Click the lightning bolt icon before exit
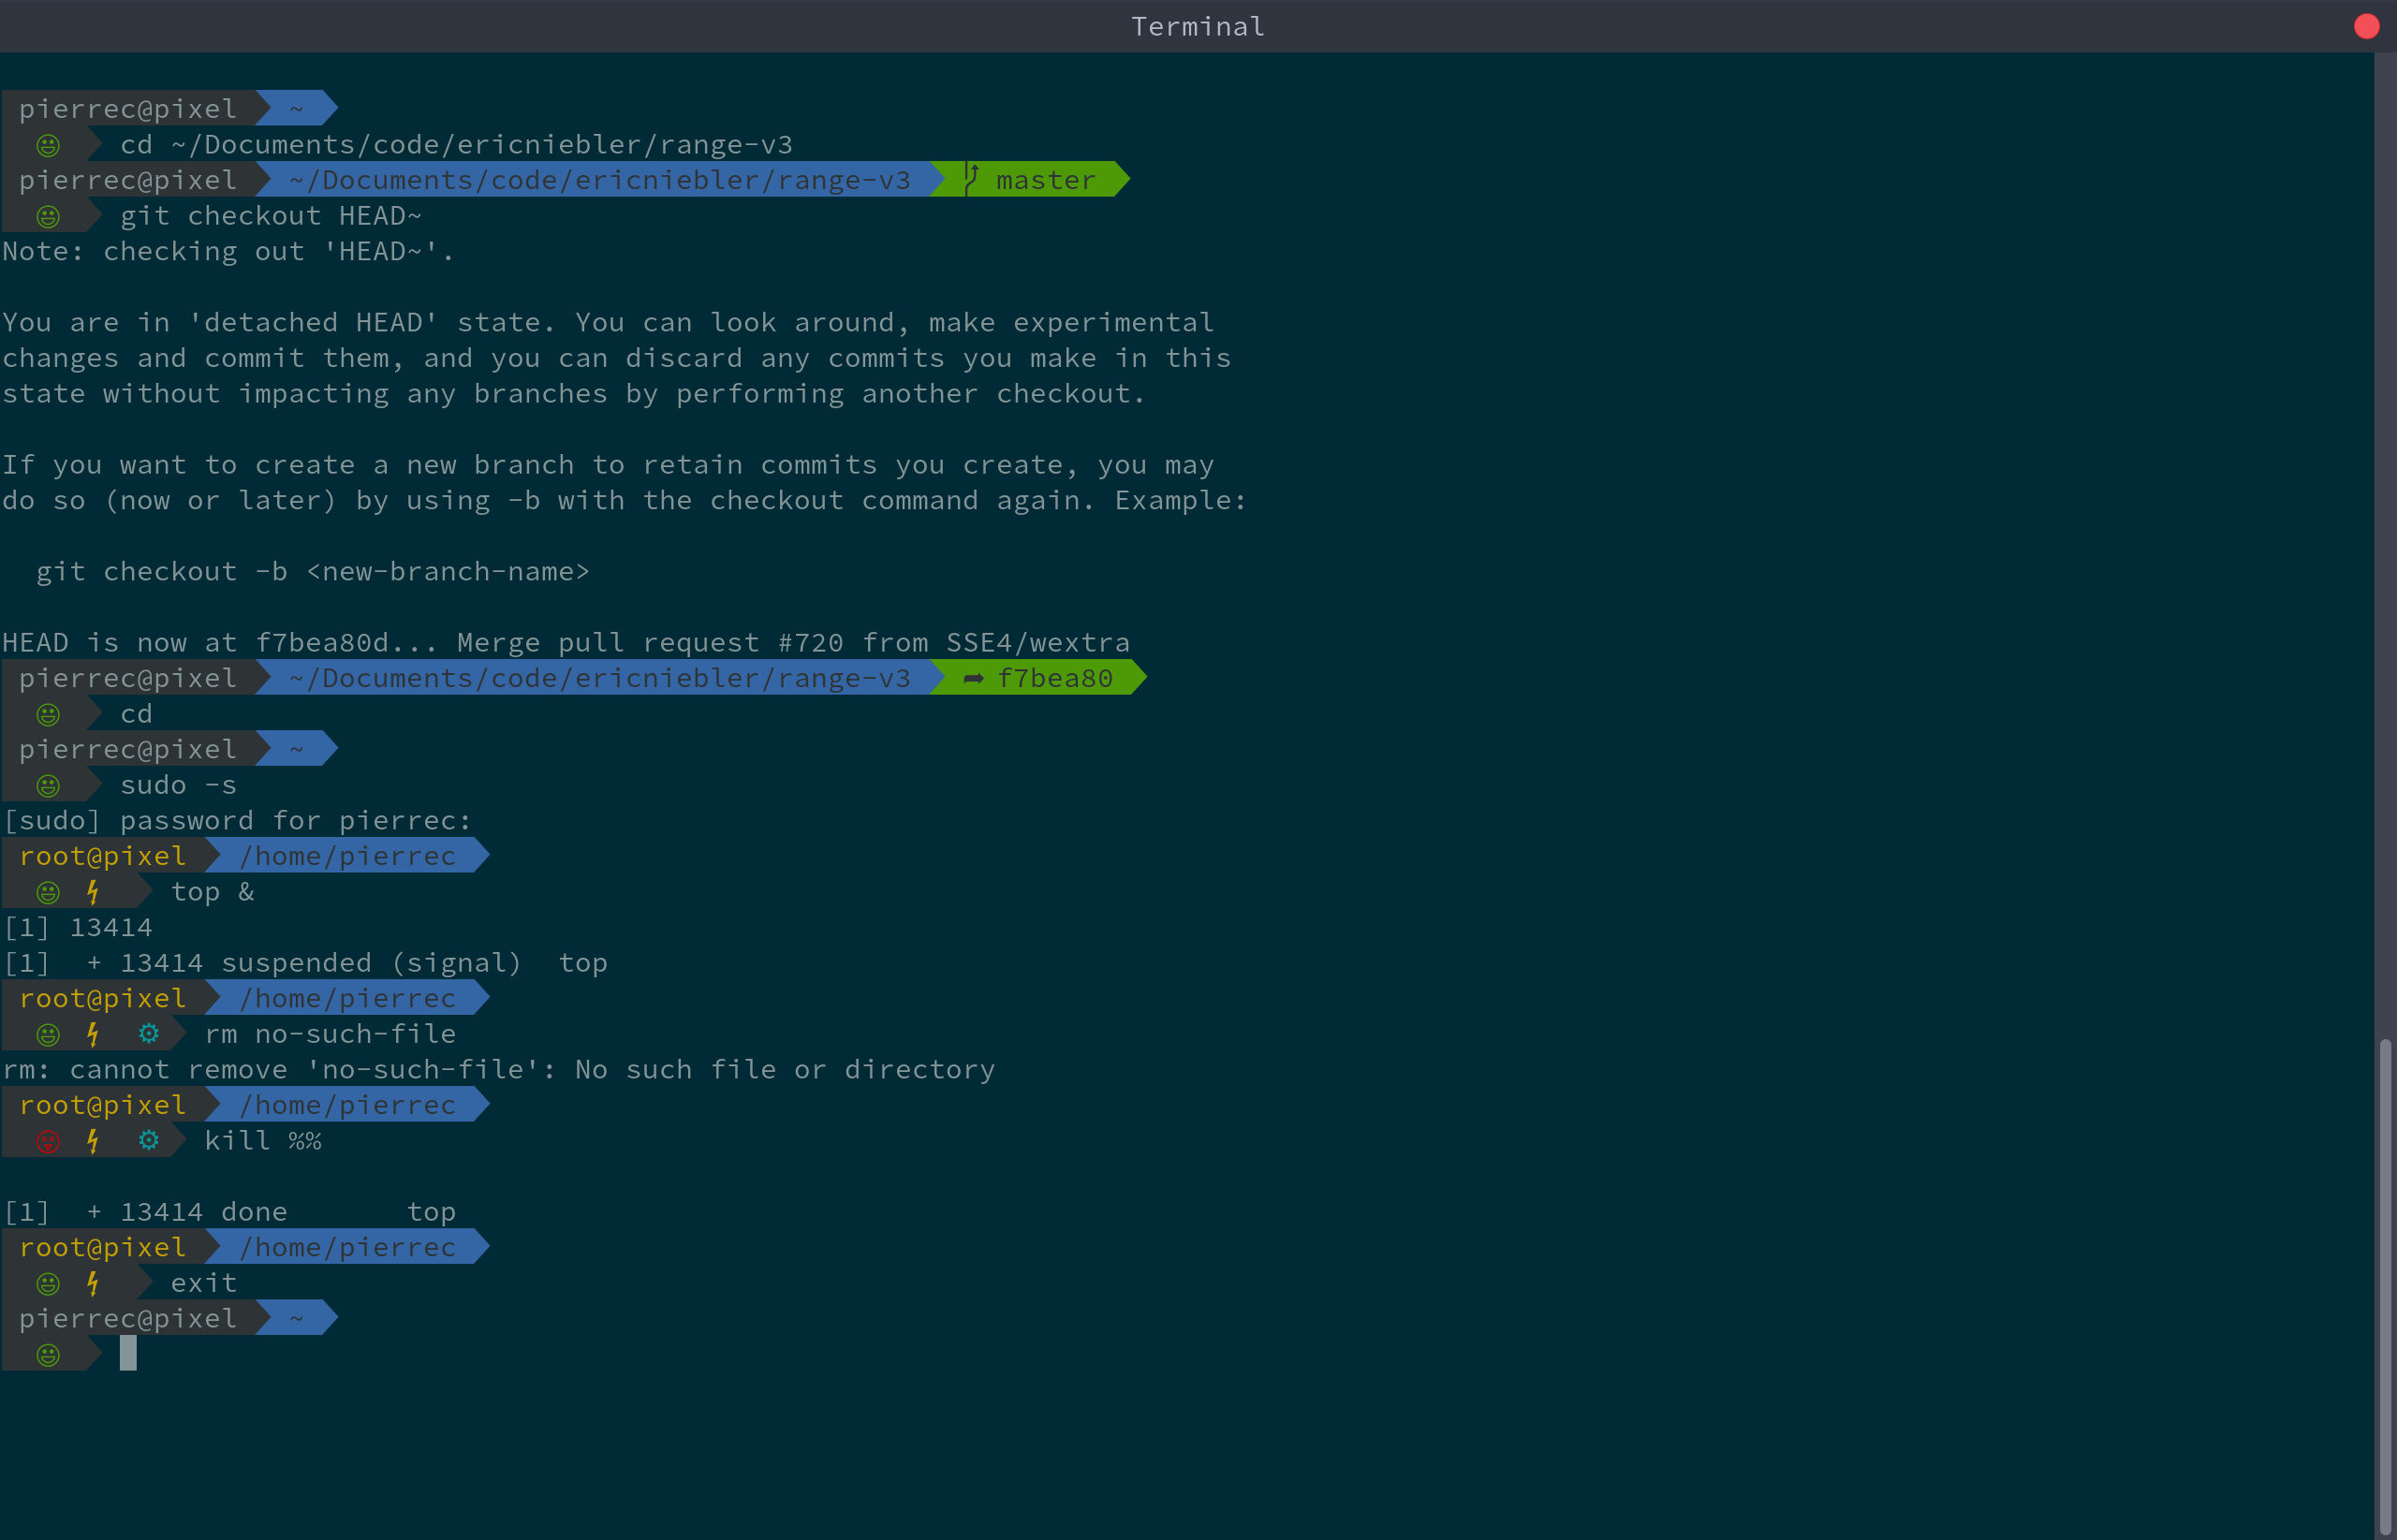This screenshot has width=2397, height=1540. (x=93, y=1283)
